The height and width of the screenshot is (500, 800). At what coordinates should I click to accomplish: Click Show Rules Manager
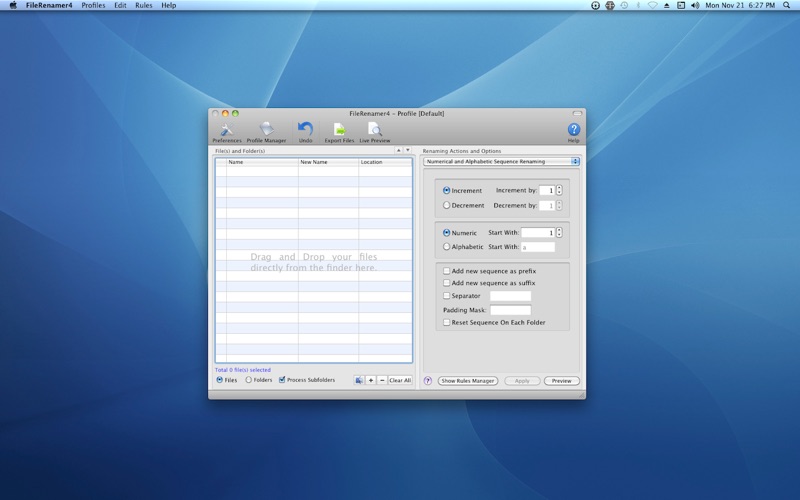point(467,381)
